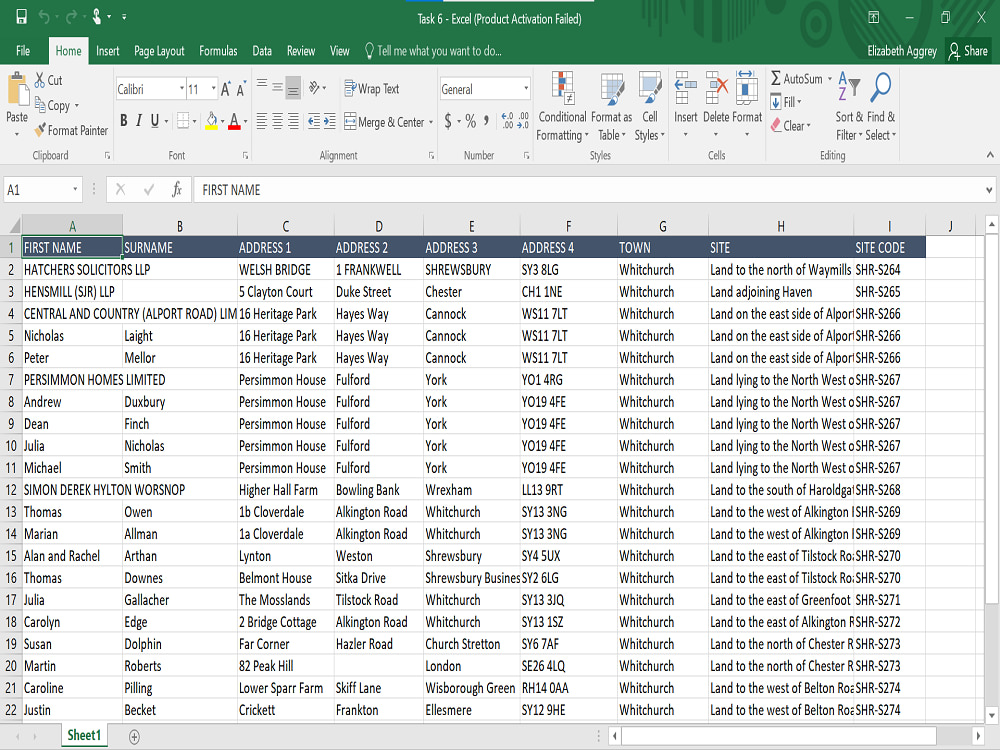
Task: Click the Share button
Action: [x=967, y=51]
